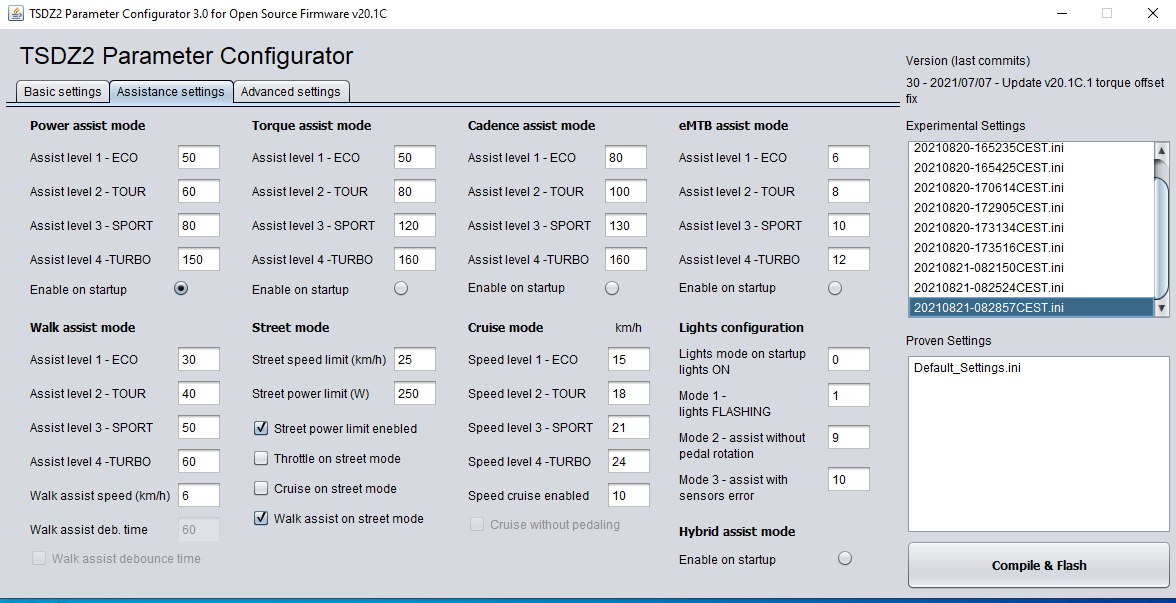Enable Cruise on street mode

pos(261,488)
